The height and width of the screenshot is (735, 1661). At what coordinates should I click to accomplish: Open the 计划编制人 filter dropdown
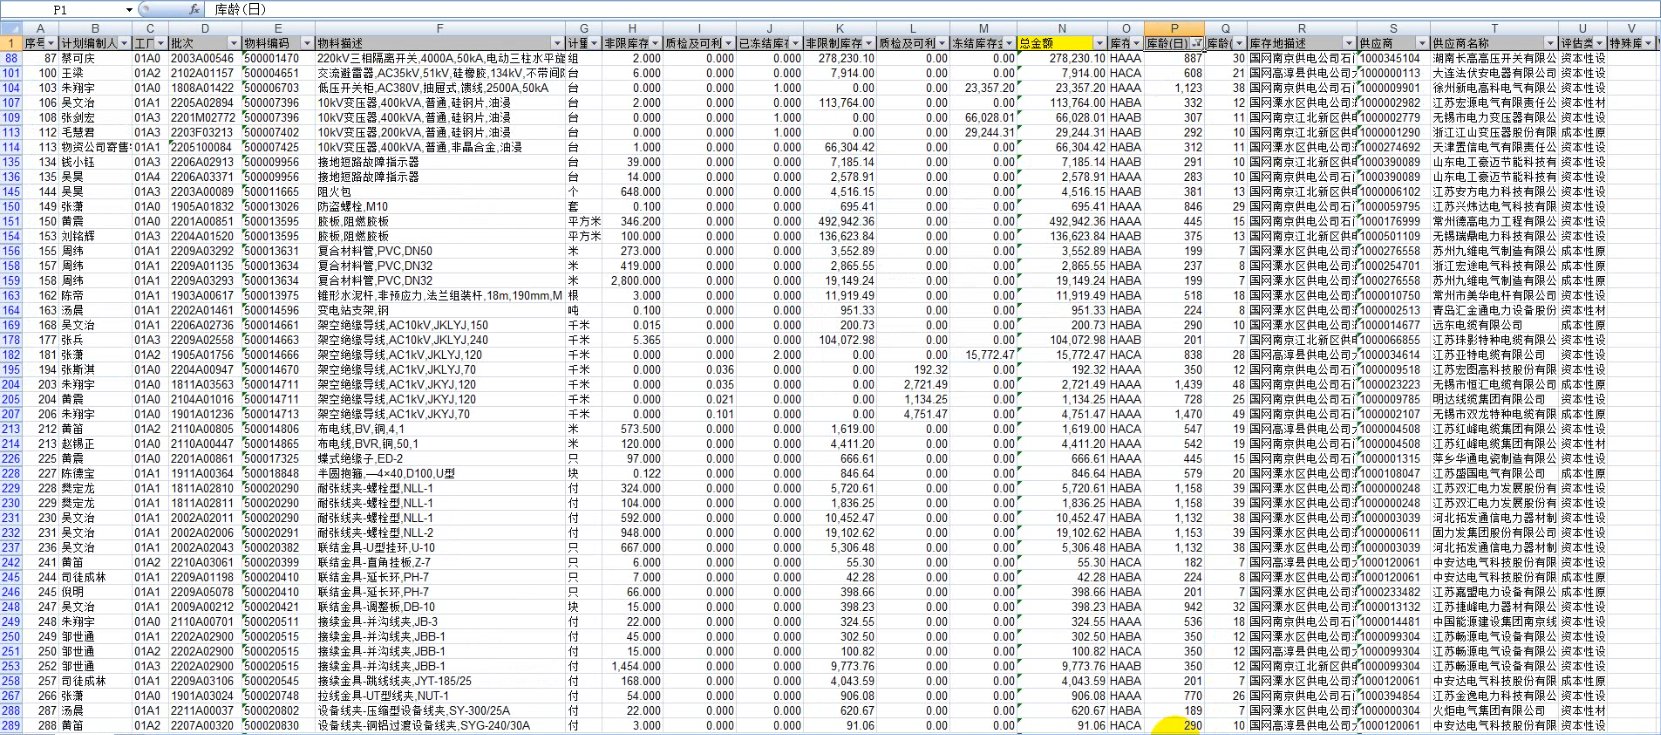(124, 44)
